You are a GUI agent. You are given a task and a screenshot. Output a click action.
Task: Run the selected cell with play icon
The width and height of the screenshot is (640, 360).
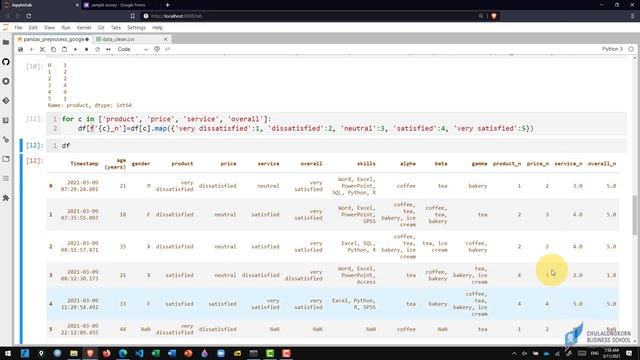click(x=76, y=49)
